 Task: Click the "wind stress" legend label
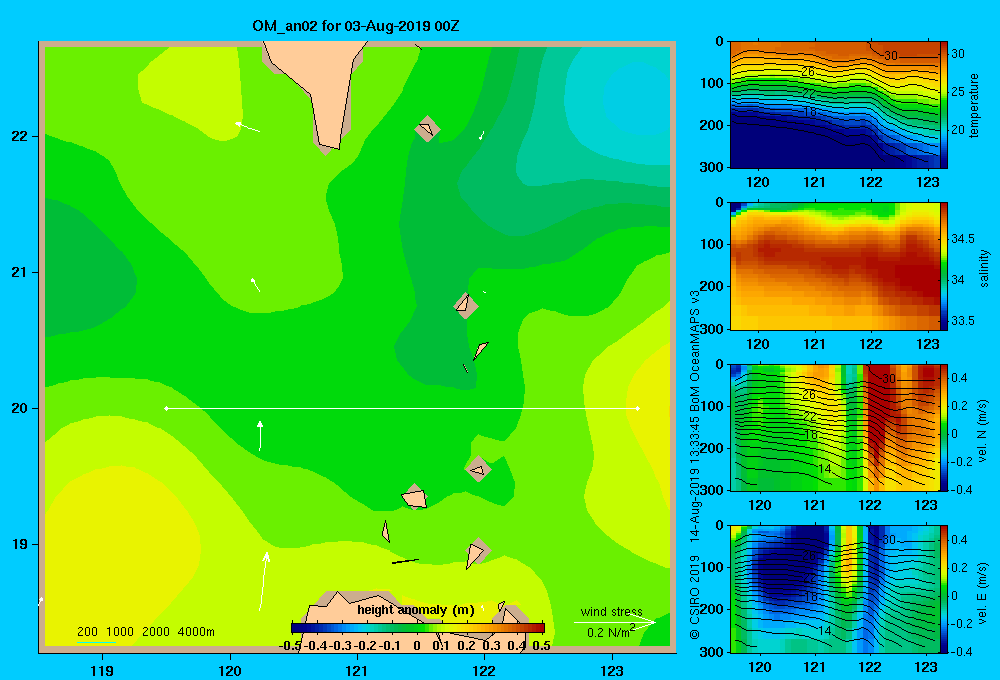pyautogui.click(x=611, y=611)
